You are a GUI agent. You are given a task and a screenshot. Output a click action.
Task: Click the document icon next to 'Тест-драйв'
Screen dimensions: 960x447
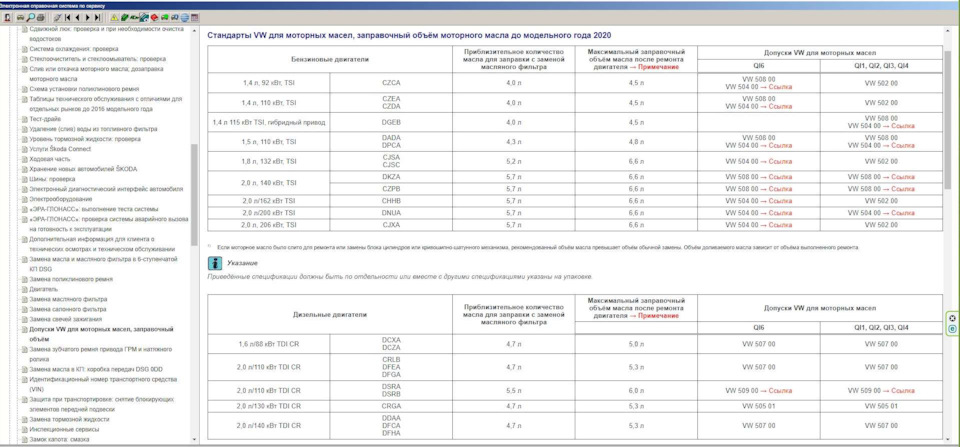(x=24, y=119)
